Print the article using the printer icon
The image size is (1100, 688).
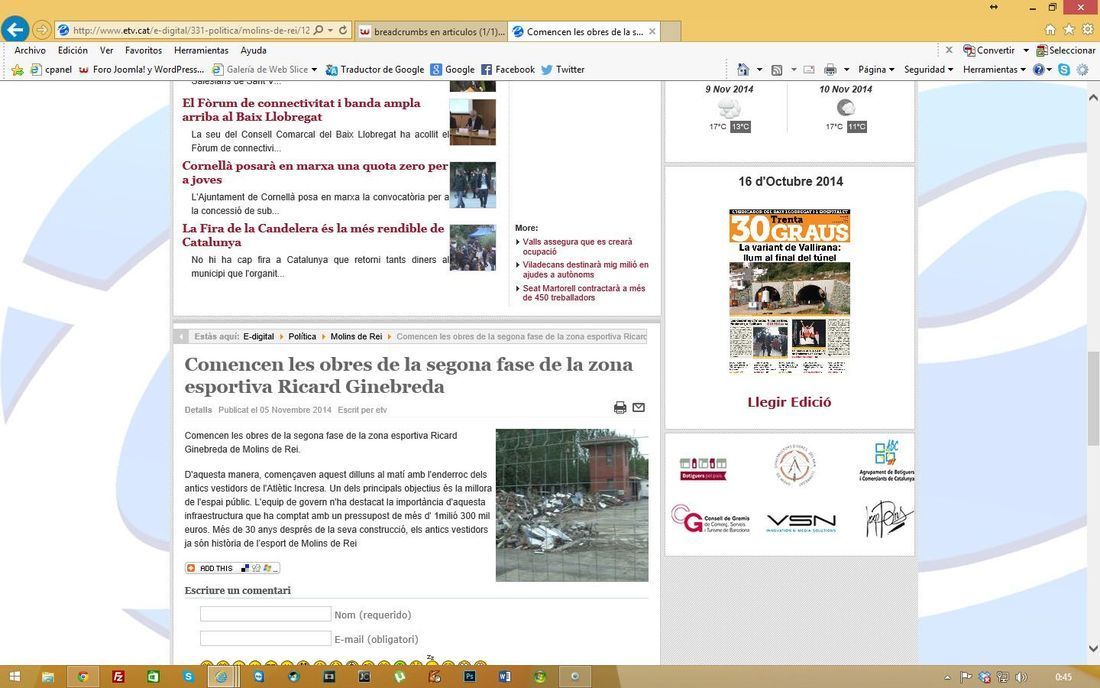click(x=620, y=407)
